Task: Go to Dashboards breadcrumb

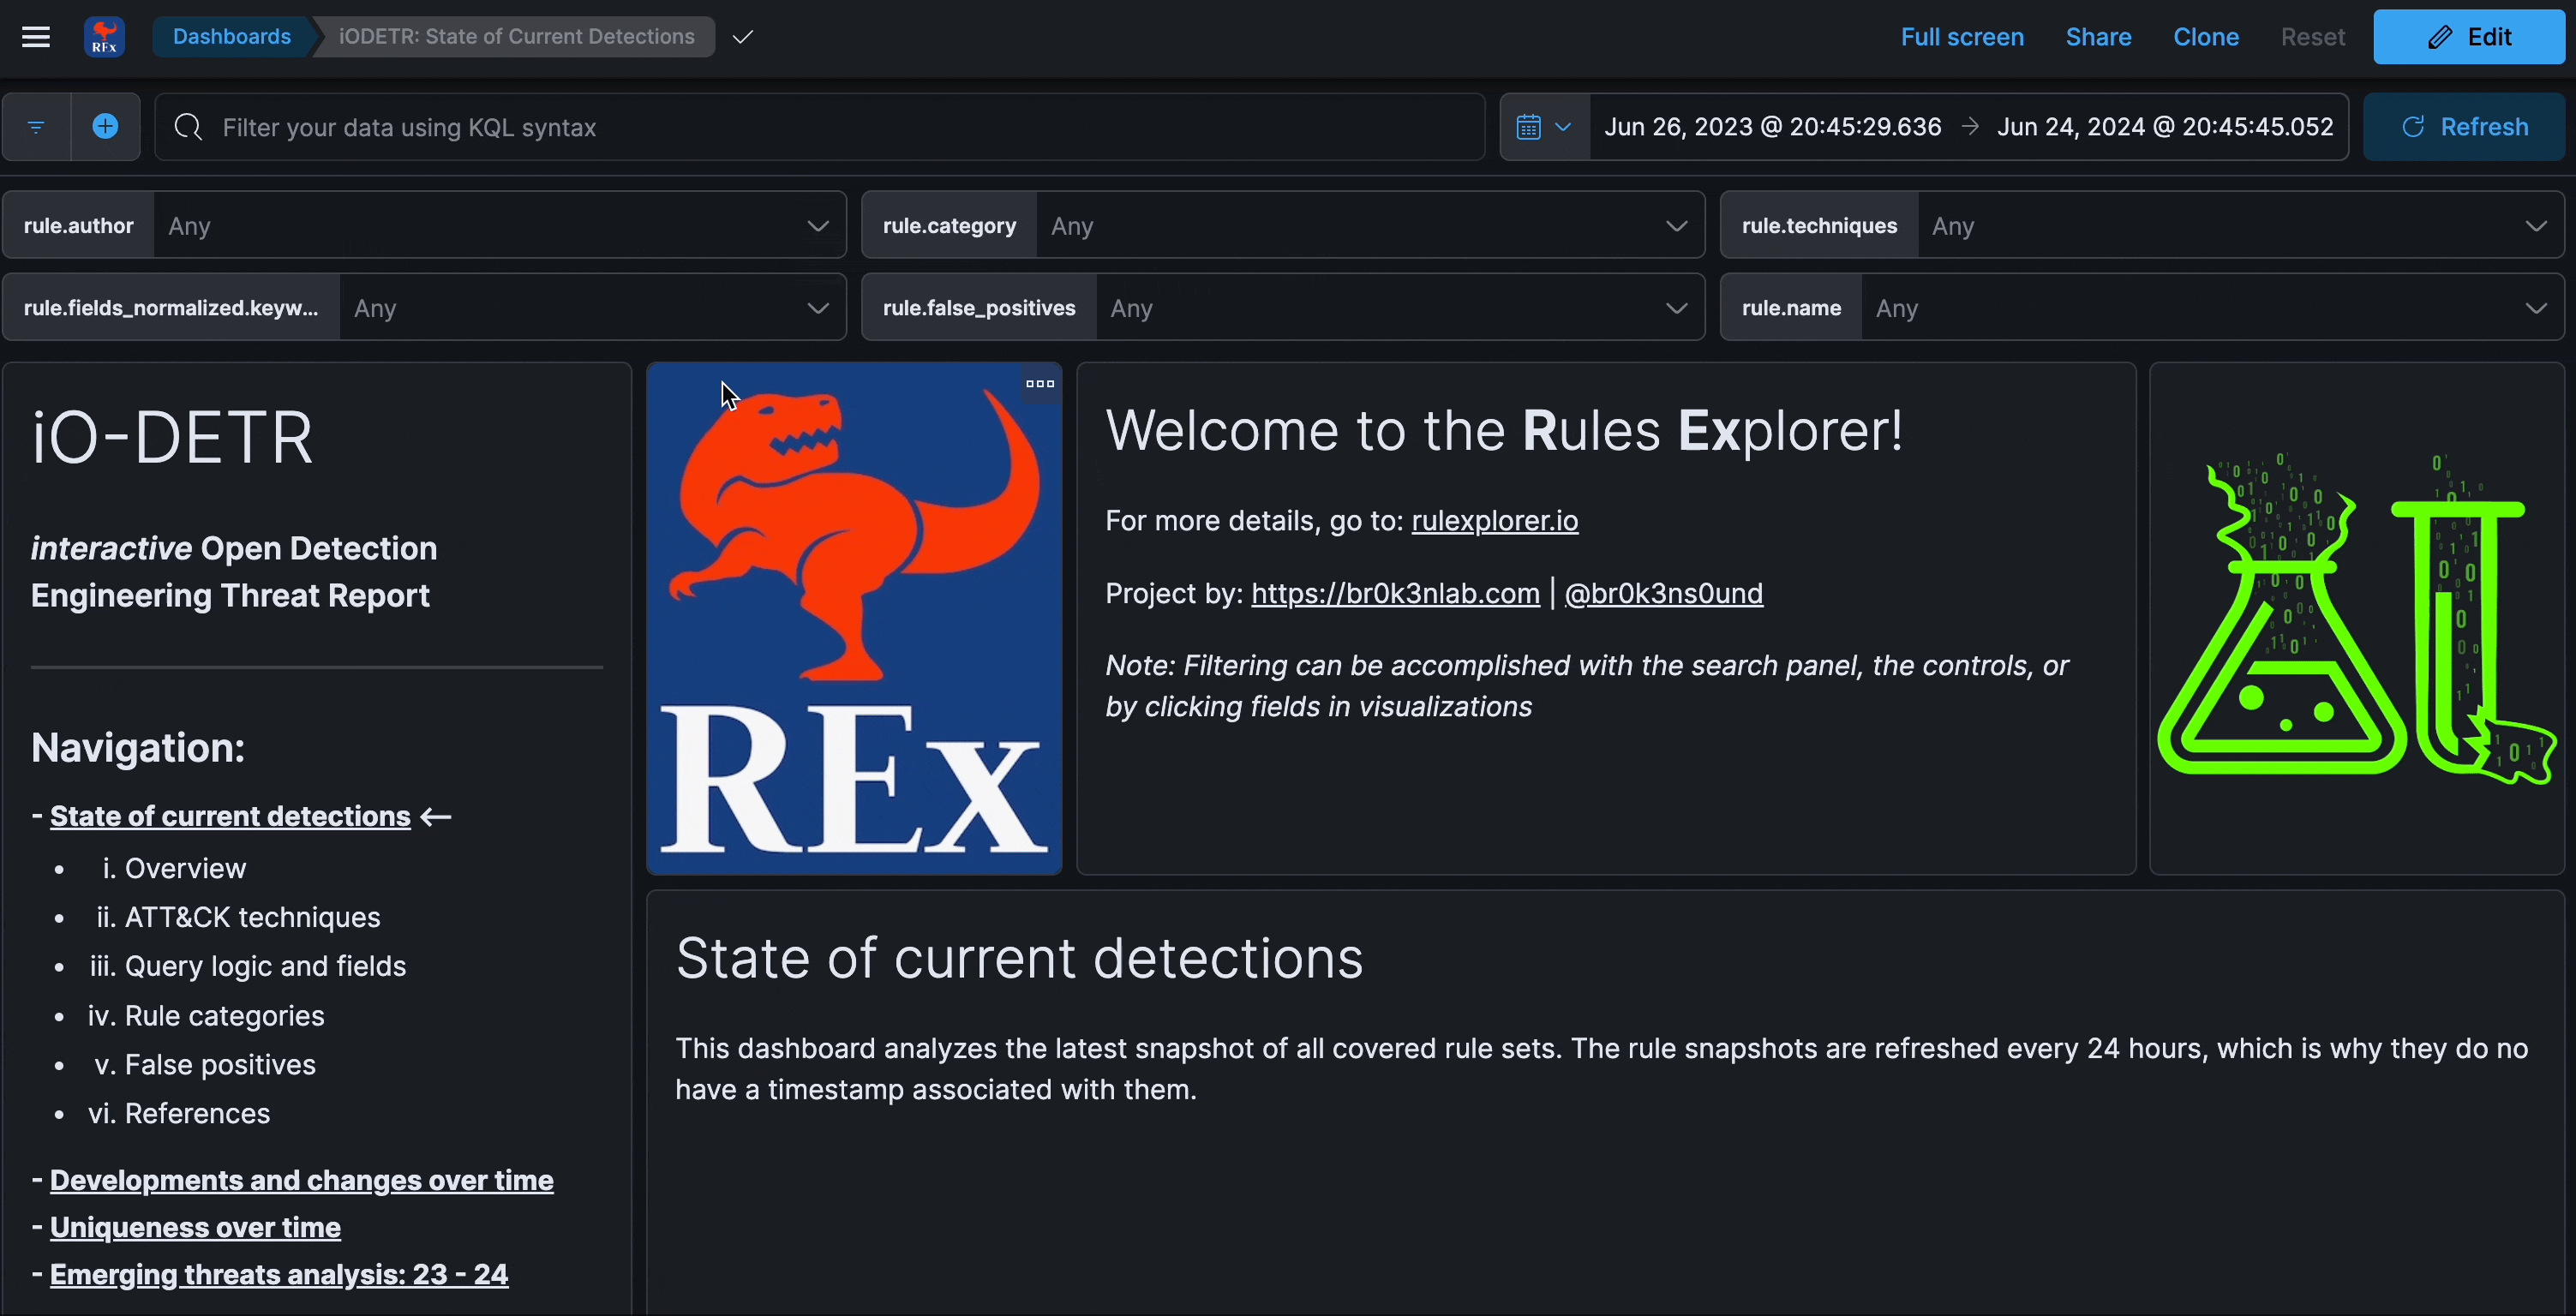Action: point(231,37)
